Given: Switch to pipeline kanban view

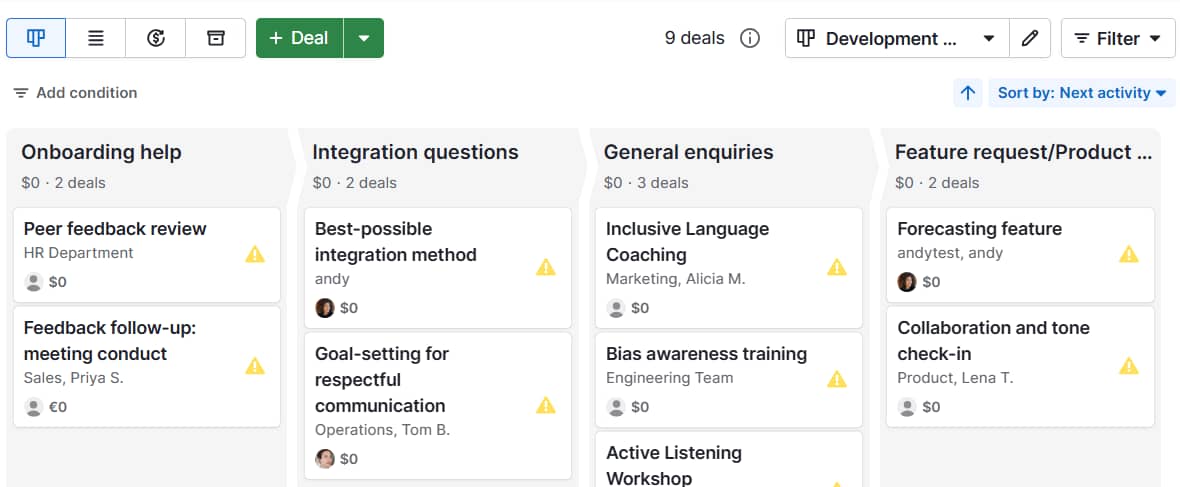Looking at the screenshot, I should click(36, 38).
